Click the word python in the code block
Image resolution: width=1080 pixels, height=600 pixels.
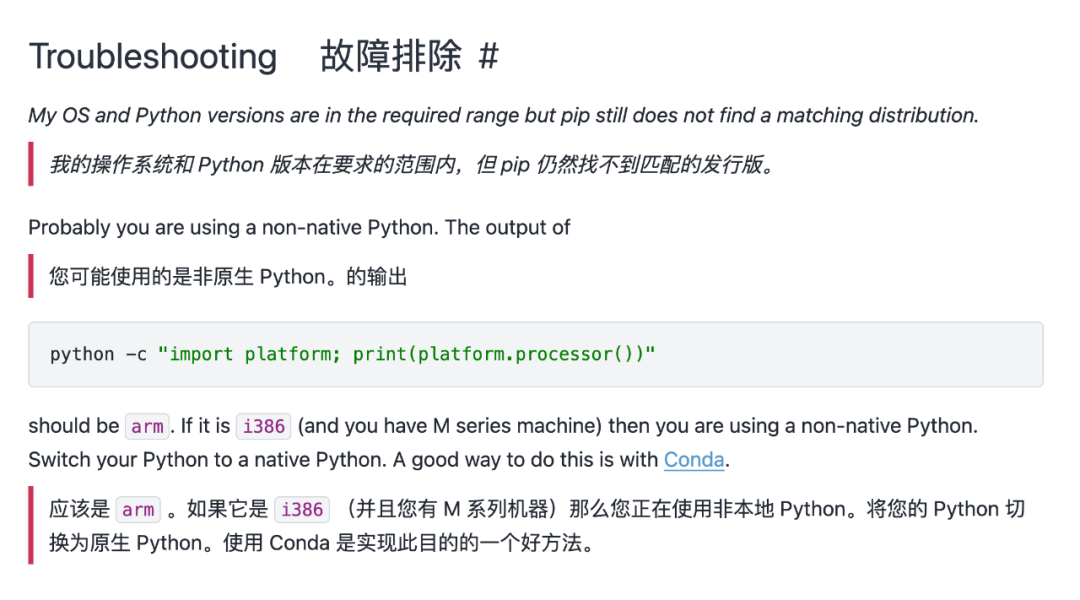pos(82,354)
